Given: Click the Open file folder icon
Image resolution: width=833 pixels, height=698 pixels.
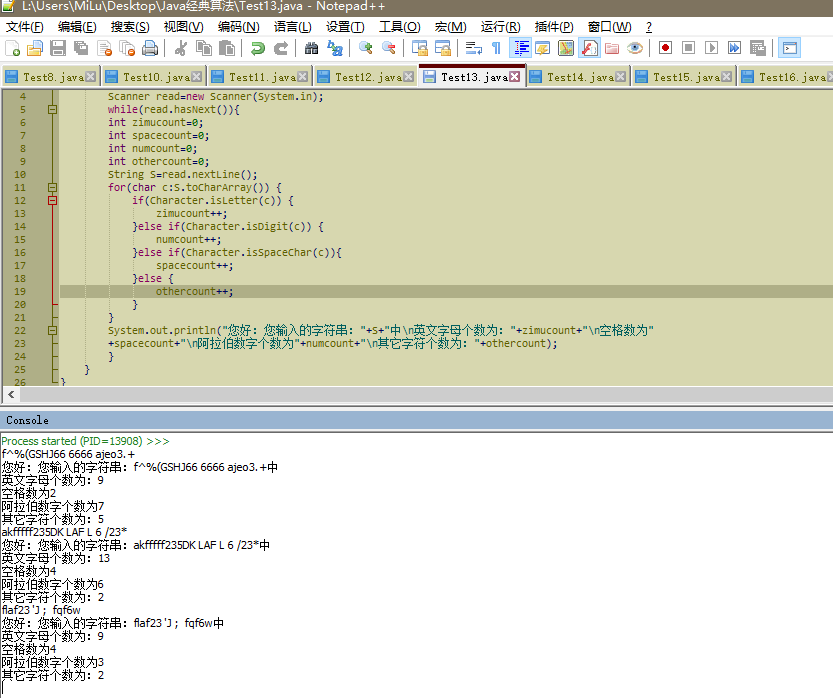Looking at the screenshot, I should pyautogui.click(x=35, y=48).
